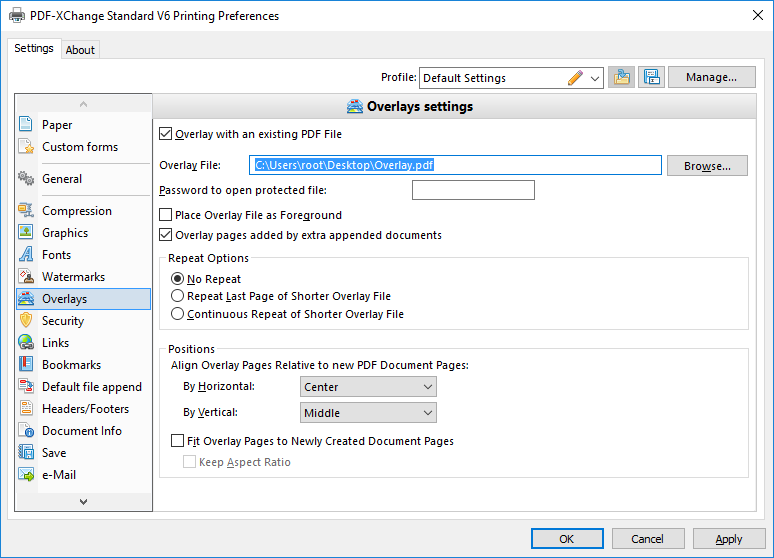Viewport: 774px width, 558px height.
Task: Switch to the Settings tab
Action: [x=34, y=48]
